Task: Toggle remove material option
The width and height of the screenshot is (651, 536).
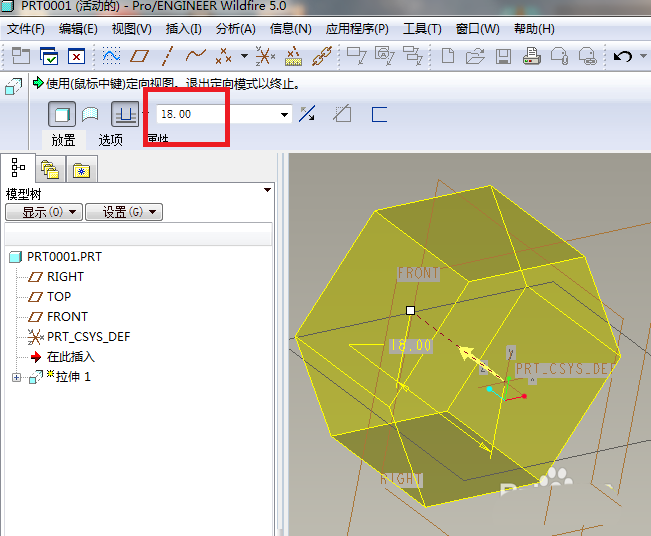Action: pos(343,114)
